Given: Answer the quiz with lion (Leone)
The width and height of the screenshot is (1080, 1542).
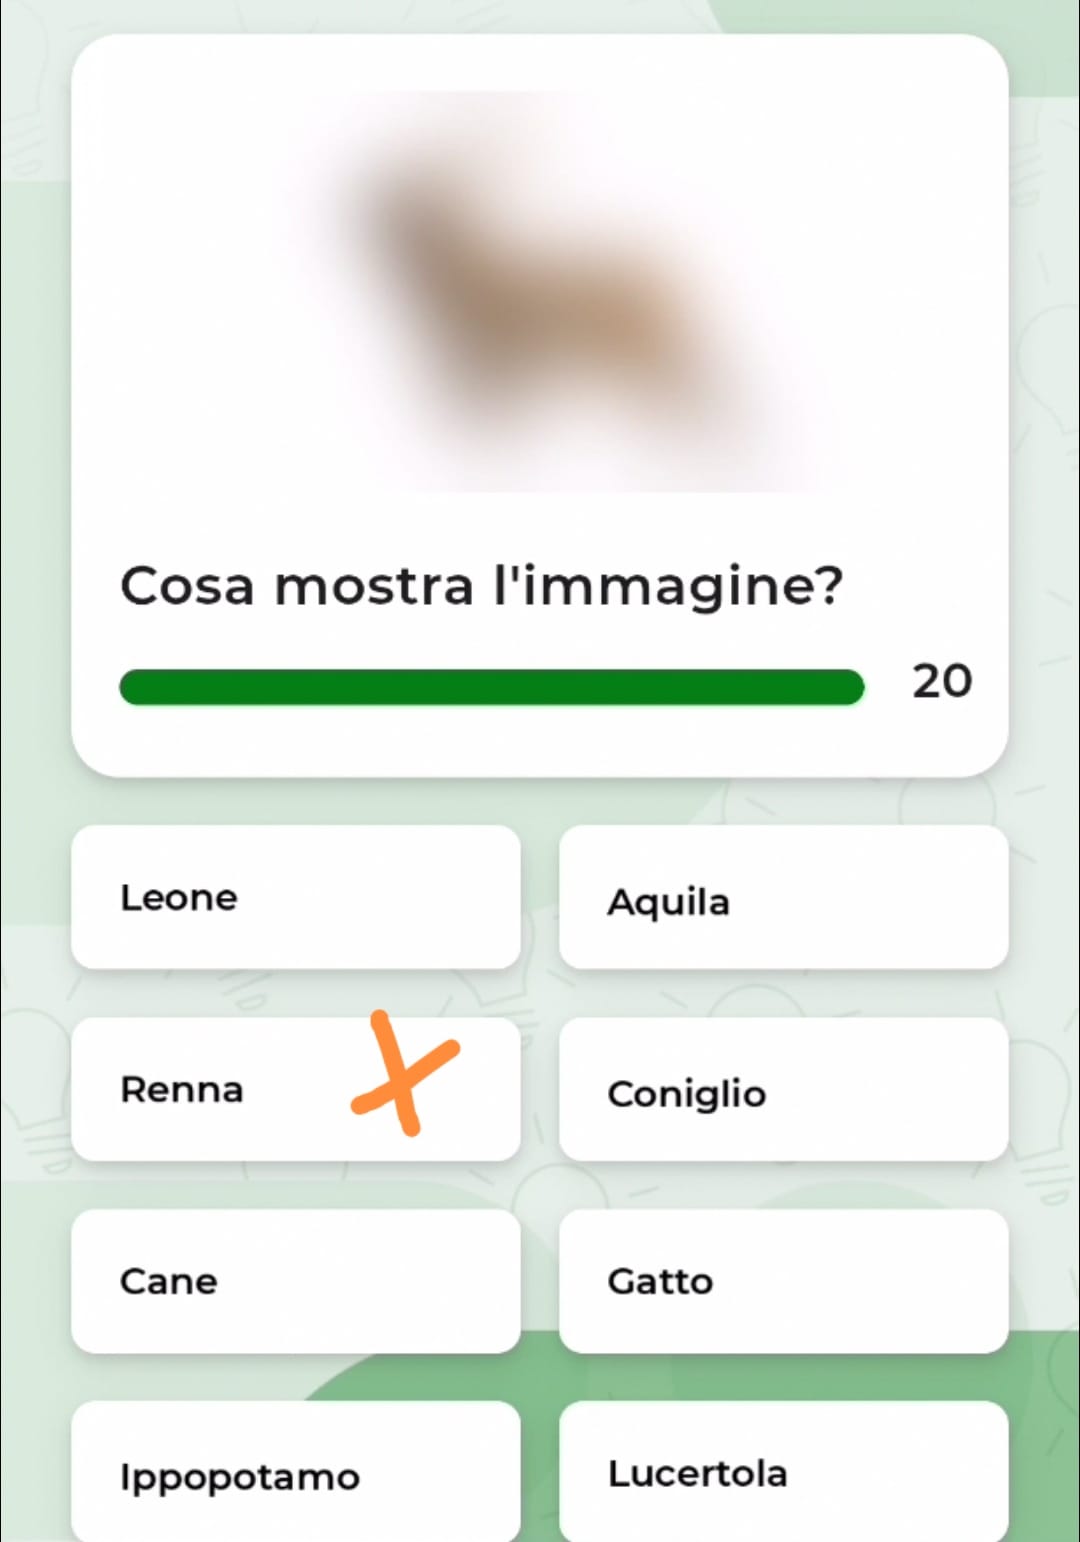Looking at the screenshot, I should pyautogui.click(x=295, y=897).
